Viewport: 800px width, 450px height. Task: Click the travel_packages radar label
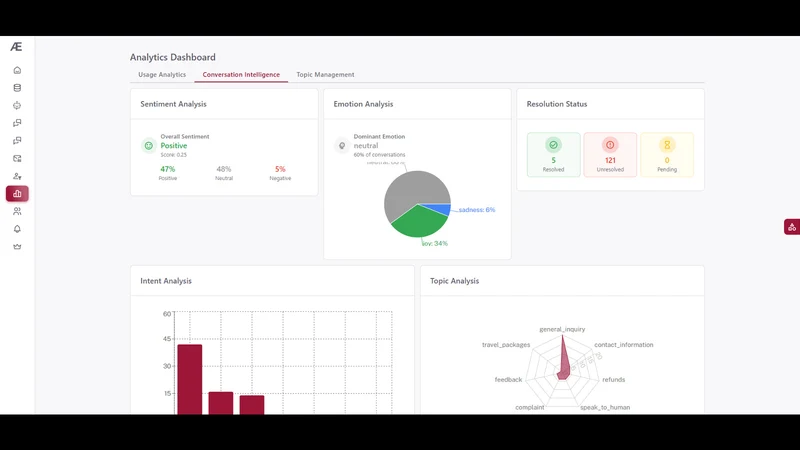506,345
